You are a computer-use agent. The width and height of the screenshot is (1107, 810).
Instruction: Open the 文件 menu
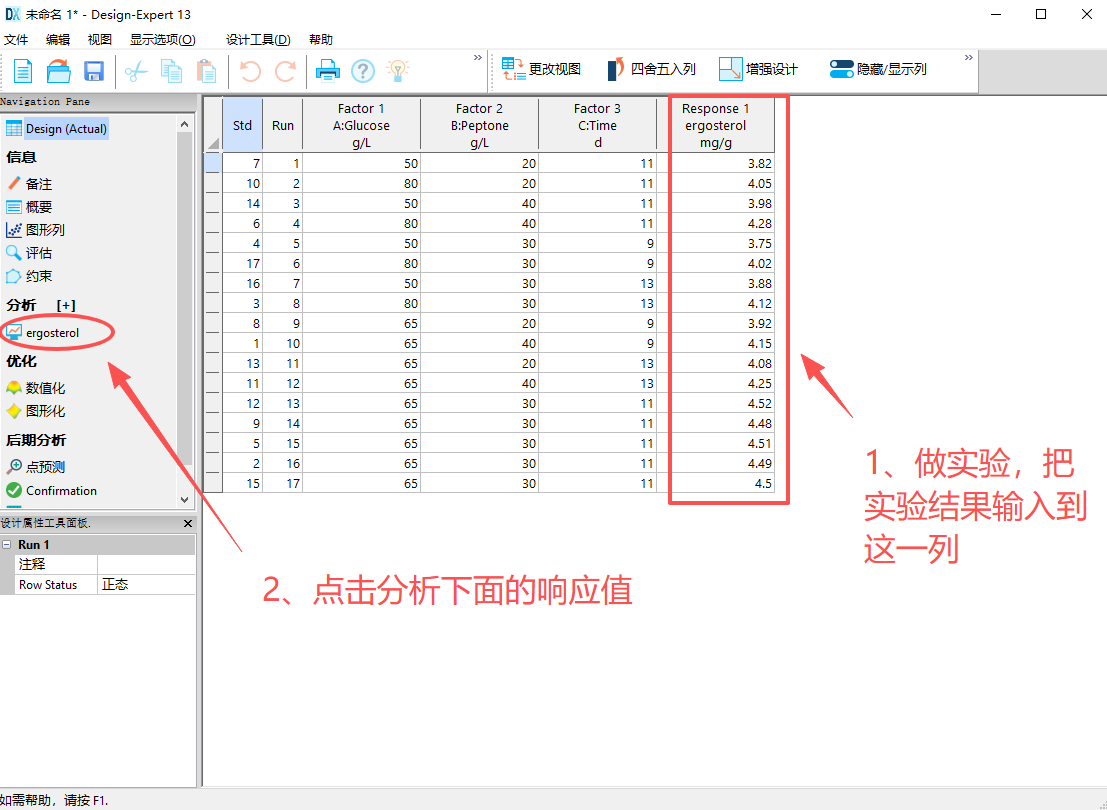[x=16, y=39]
